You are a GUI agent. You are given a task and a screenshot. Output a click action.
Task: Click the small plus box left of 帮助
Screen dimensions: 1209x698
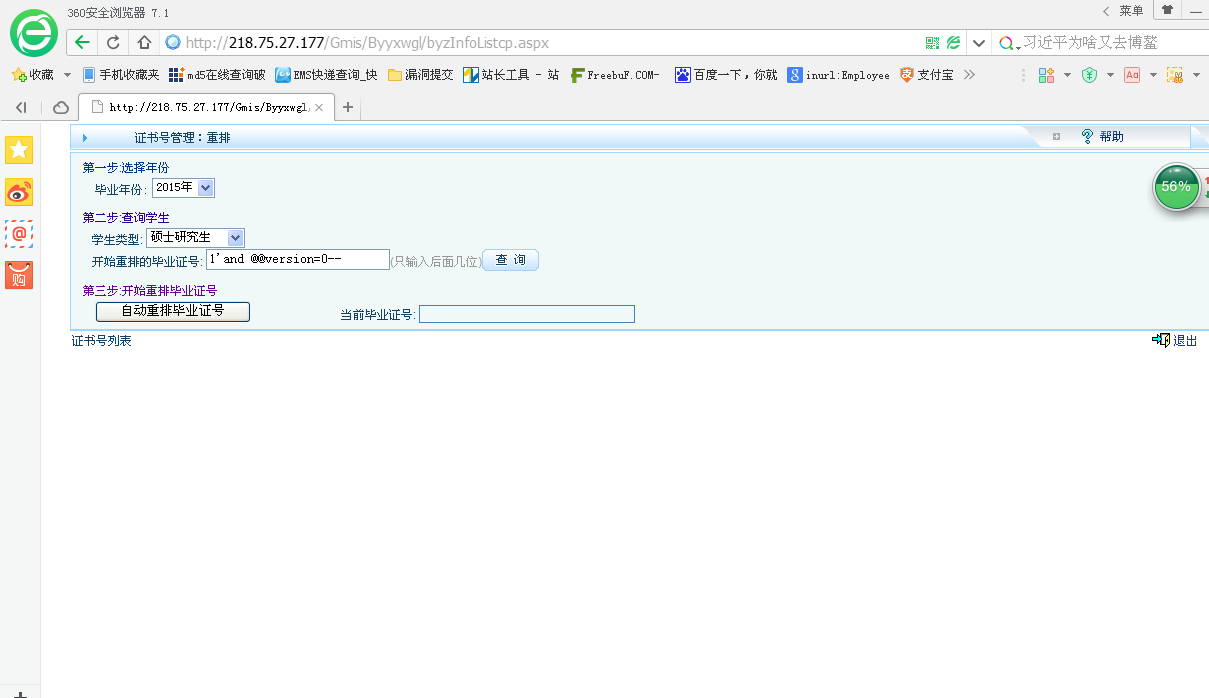(x=1056, y=136)
